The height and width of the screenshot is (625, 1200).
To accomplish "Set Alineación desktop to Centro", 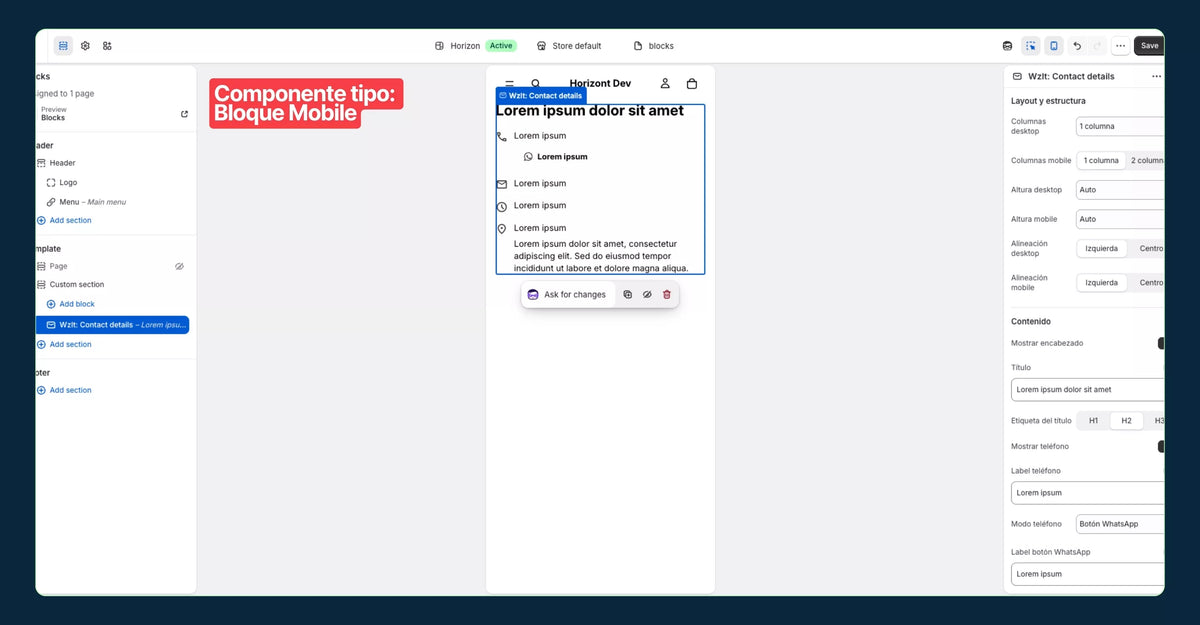I will (x=1149, y=248).
